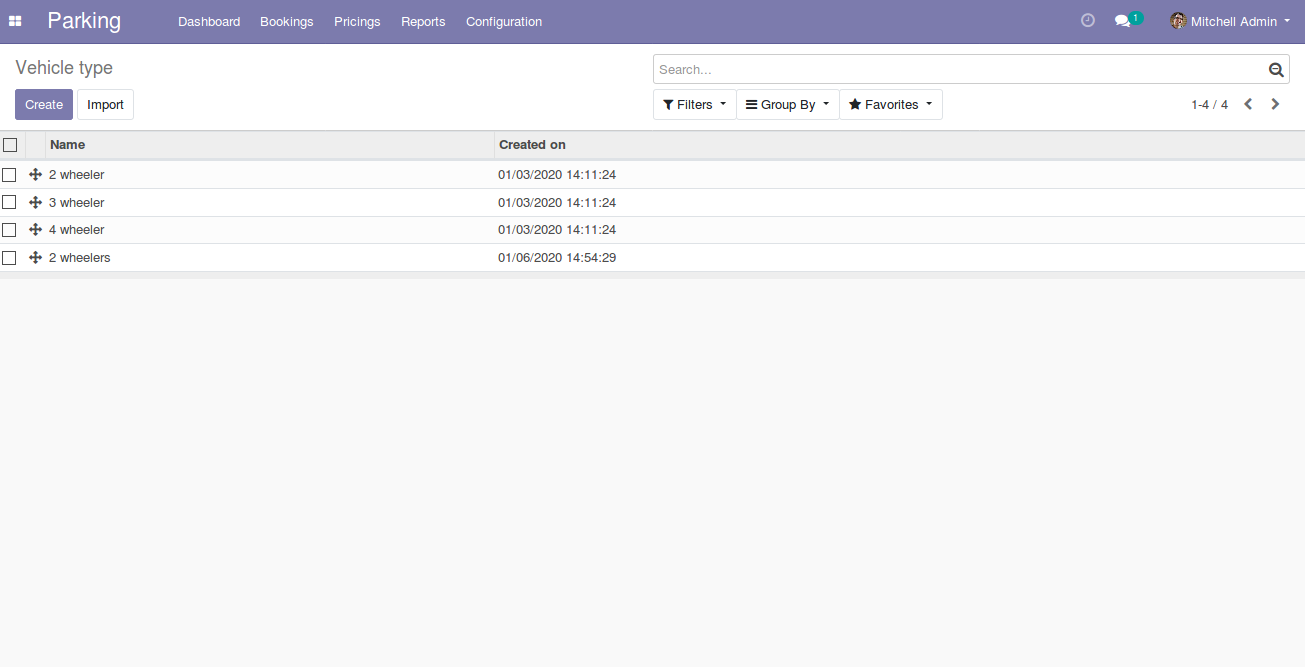Image resolution: width=1305 pixels, height=667 pixels.
Task: Click the 1-4 / 4 pager counter
Action: pyautogui.click(x=1209, y=105)
